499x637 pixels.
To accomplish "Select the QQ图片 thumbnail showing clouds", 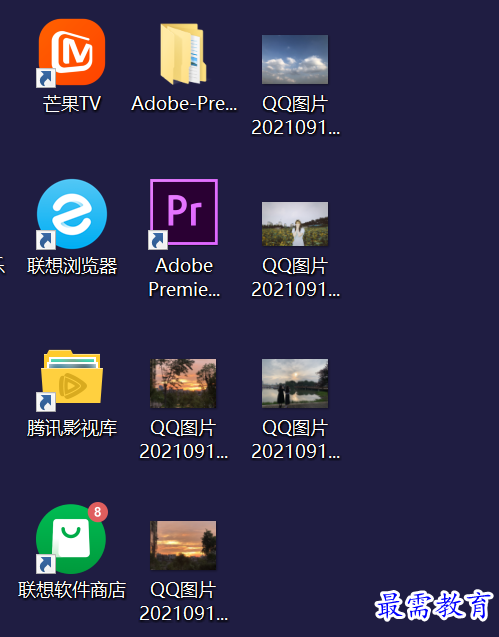I will click(295, 59).
